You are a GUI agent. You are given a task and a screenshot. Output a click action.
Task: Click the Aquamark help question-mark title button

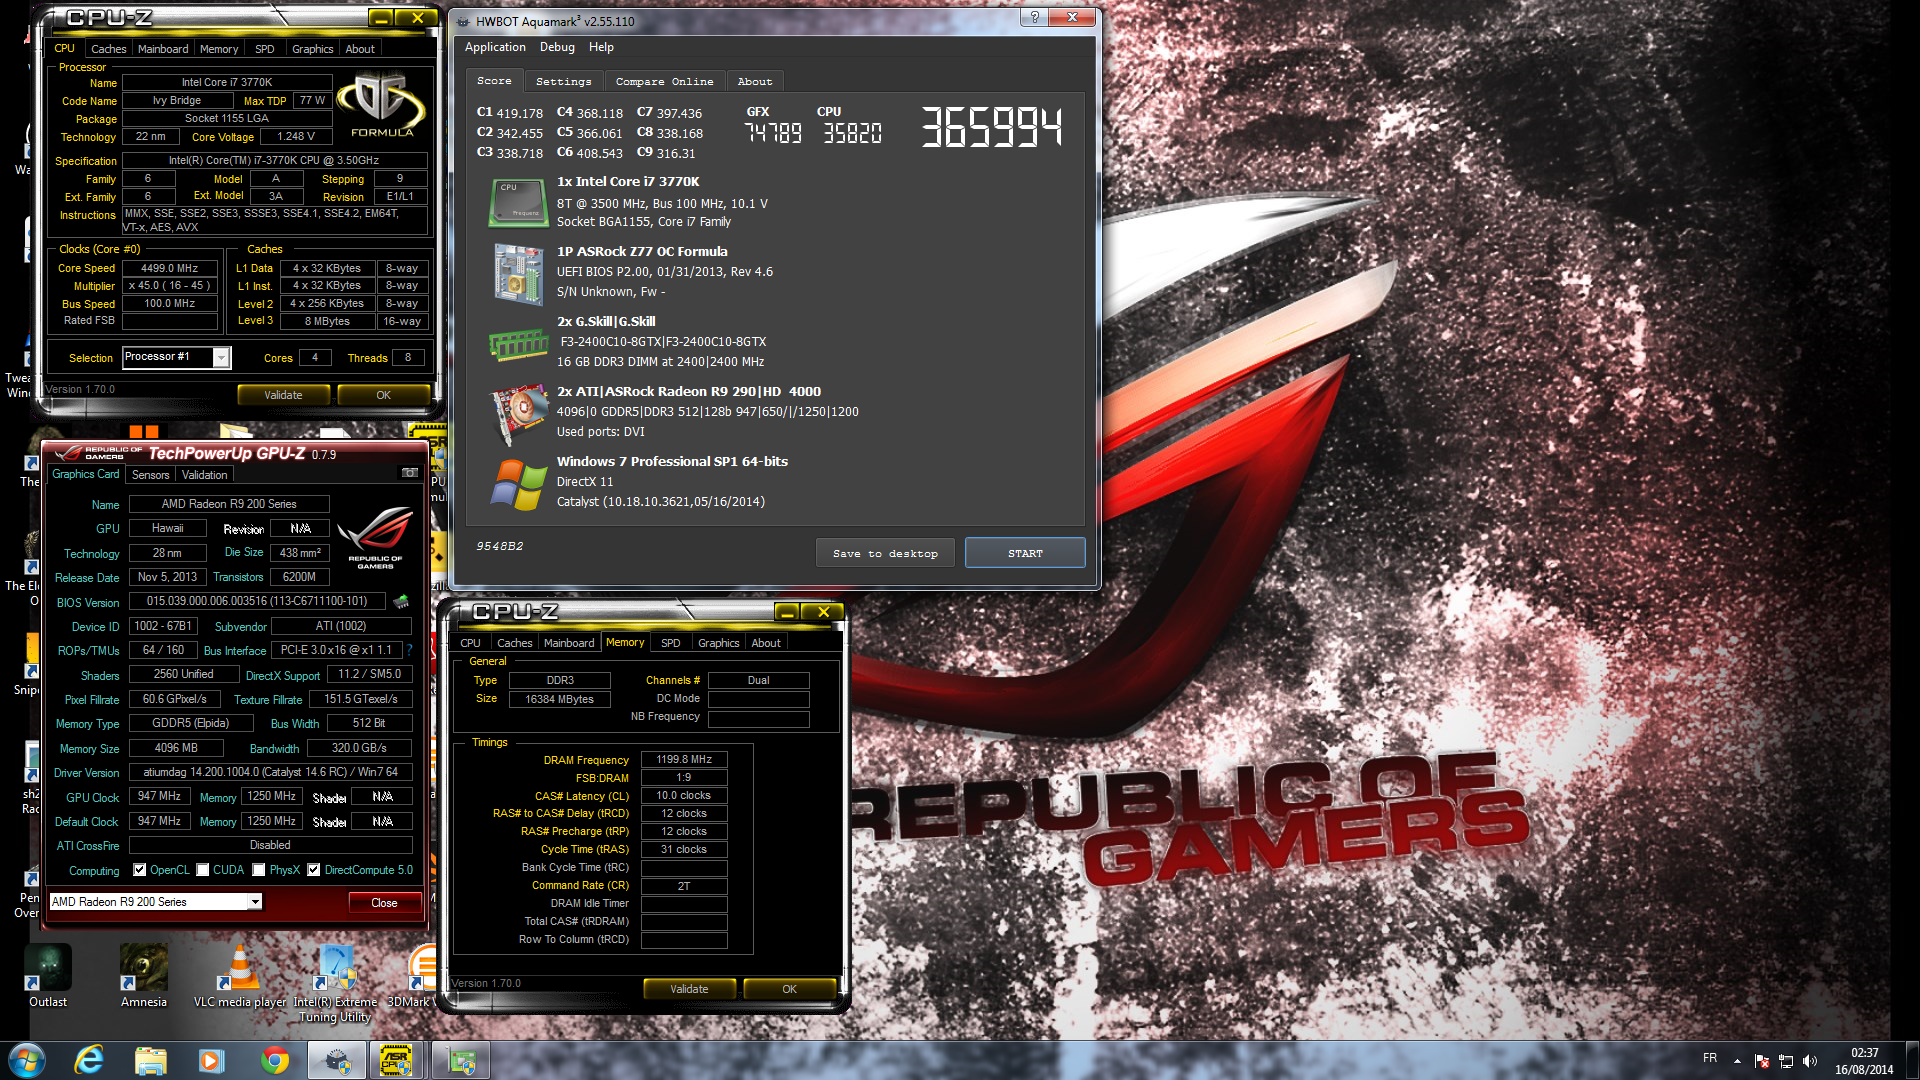1034,17
